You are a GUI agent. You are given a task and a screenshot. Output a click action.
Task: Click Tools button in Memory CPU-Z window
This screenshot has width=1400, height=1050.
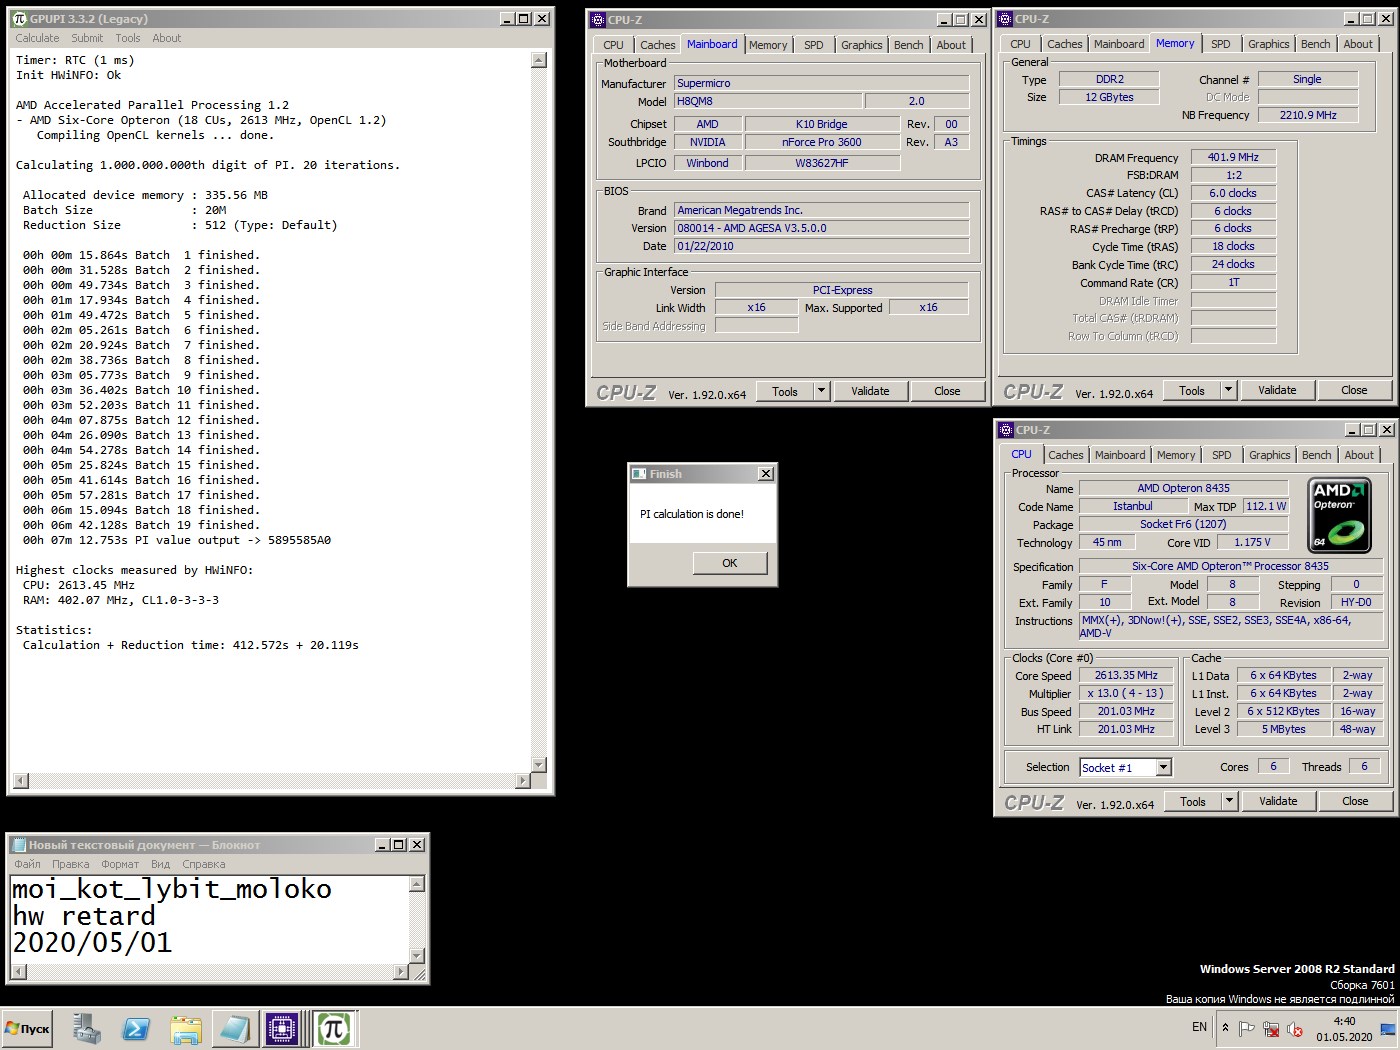point(1192,390)
